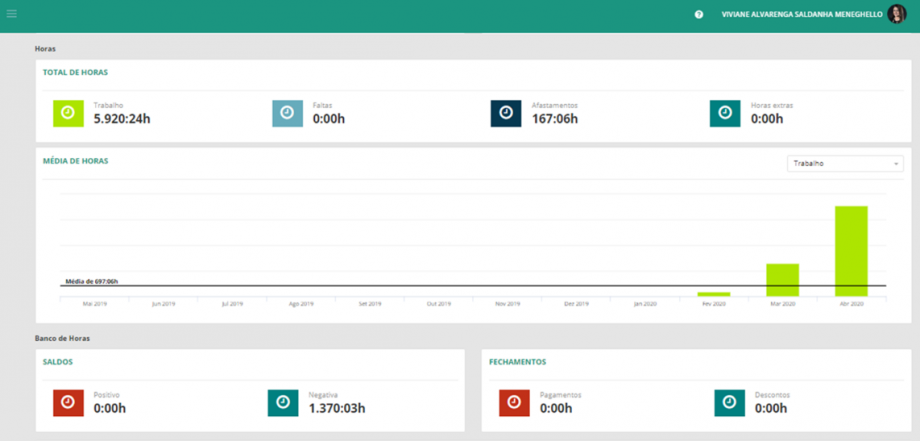The height and width of the screenshot is (441, 920).
Task: Click the 167:06h Afastamentos value
Action: point(554,119)
